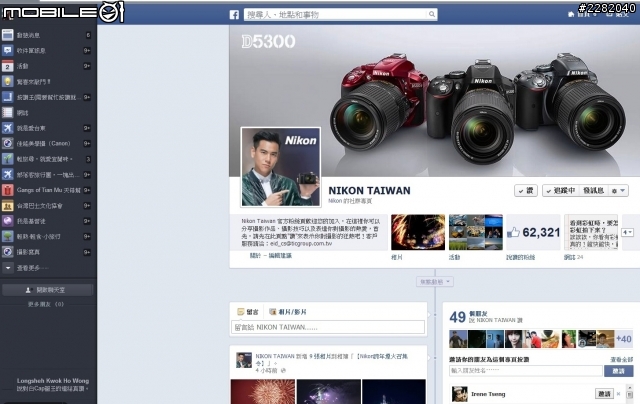Open the gear dropdown on page header
640x404 pixels.
point(618,191)
